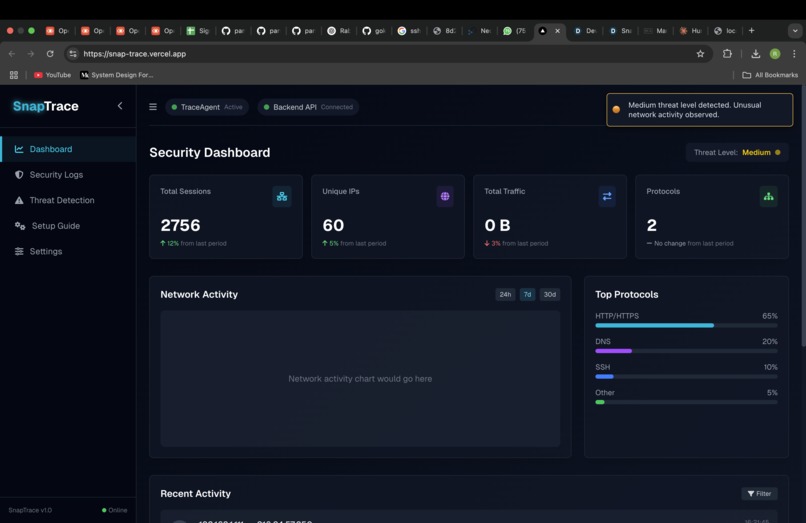Viewport: 806px width, 523px height.
Task: Click the page vertical scrollbar
Action: point(803,216)
